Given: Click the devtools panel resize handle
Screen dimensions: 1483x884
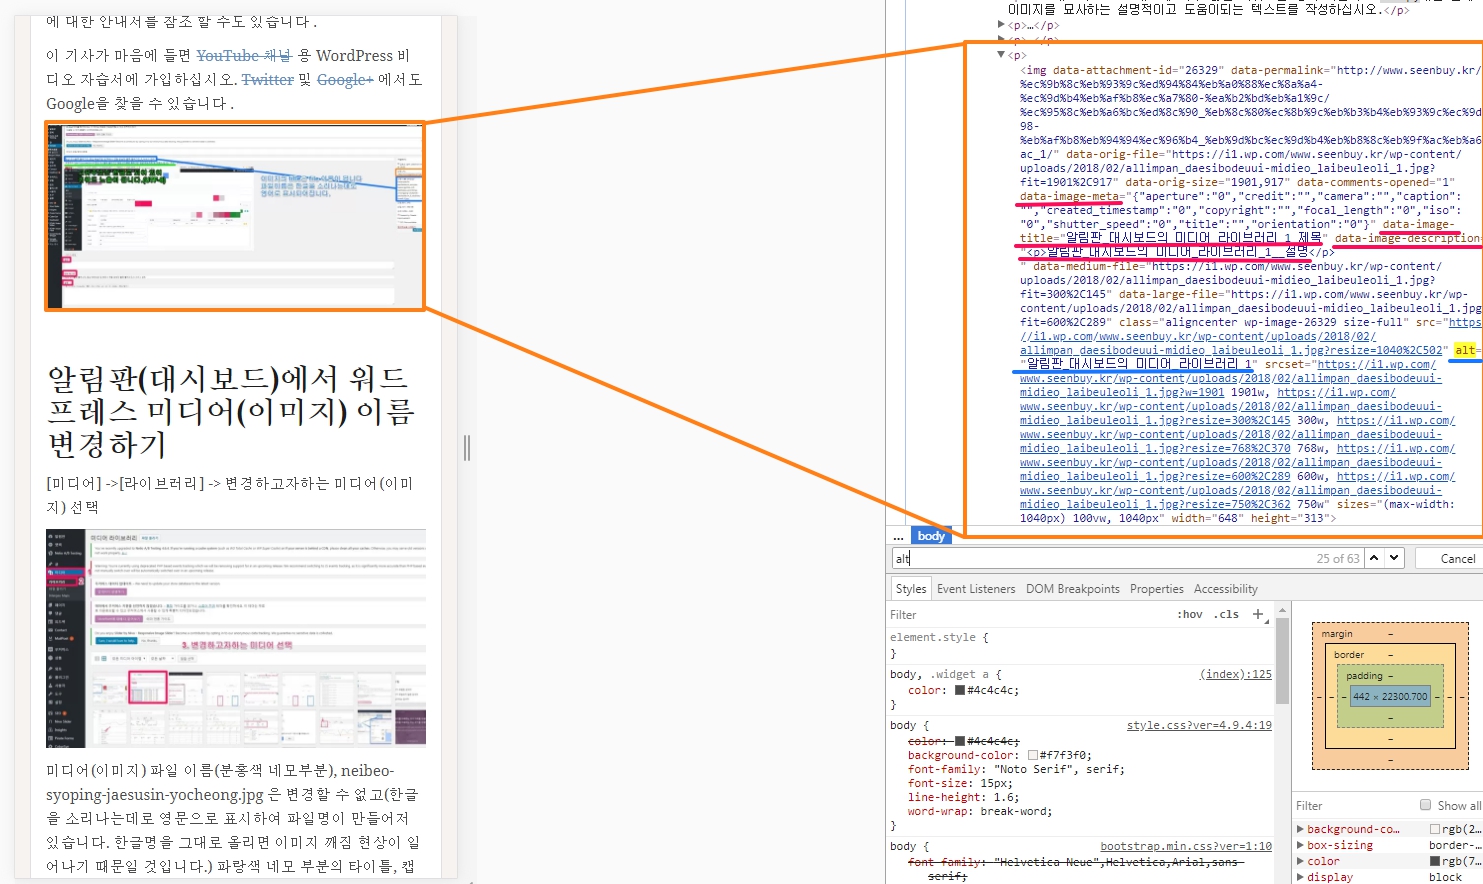Looking at the screenshot, I should pyautogui.click(x=467, y=448).
